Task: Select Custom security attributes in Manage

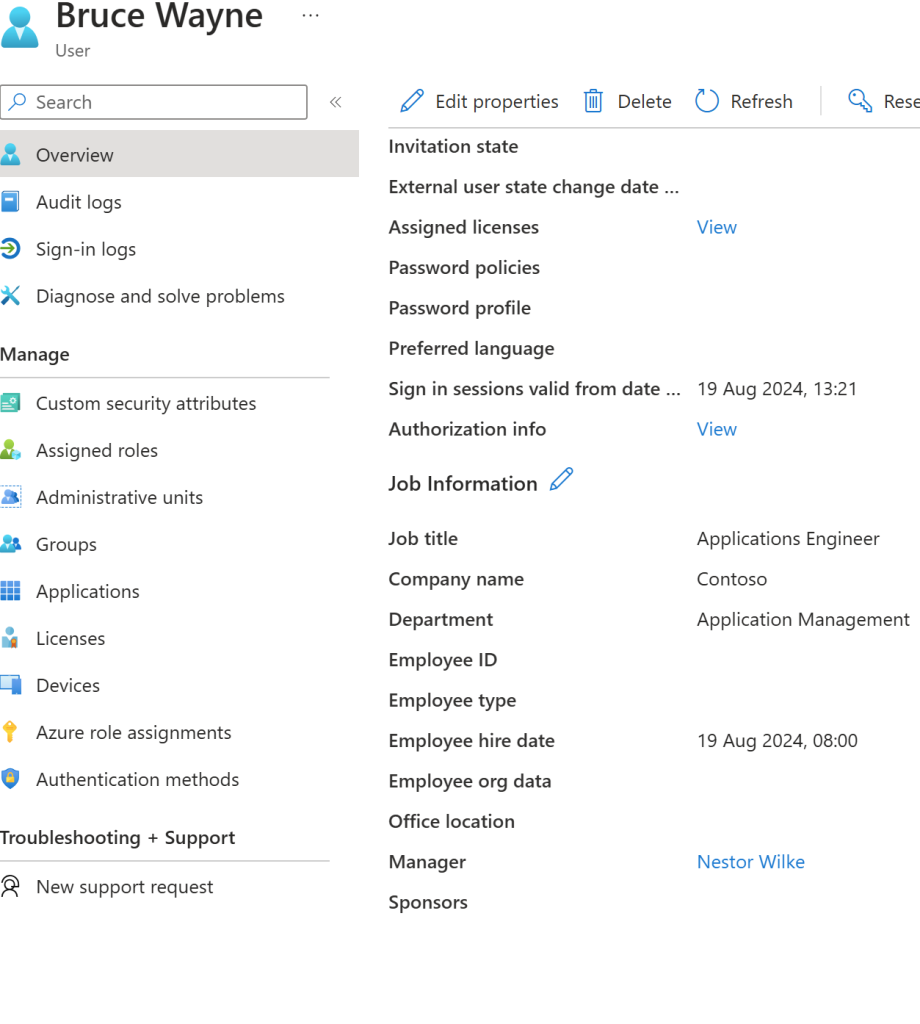Action: 145,403
